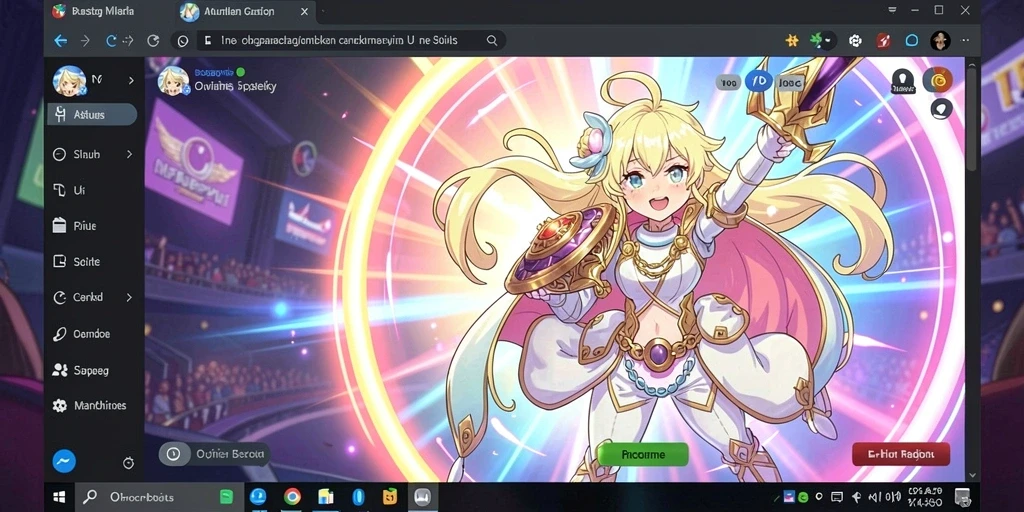Click the Oviahs Spsteky name
Screen dimensions: 1024x512
click(x=235, y=86)
